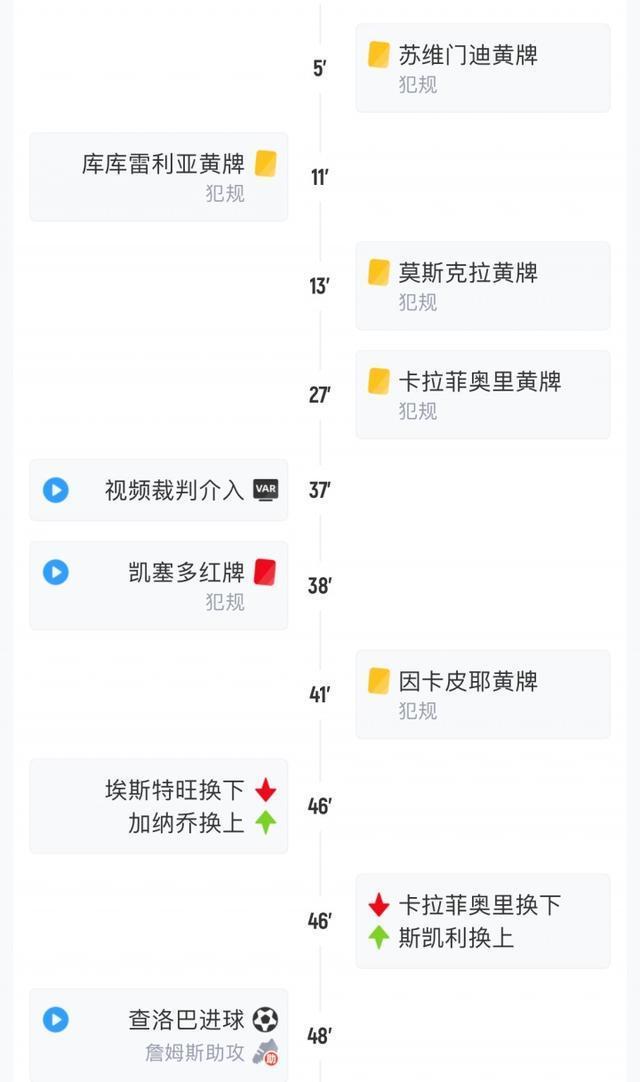640x1082 pixels.
Task: Click the 48' timeline minute marker
Action: pos(320,1036)
